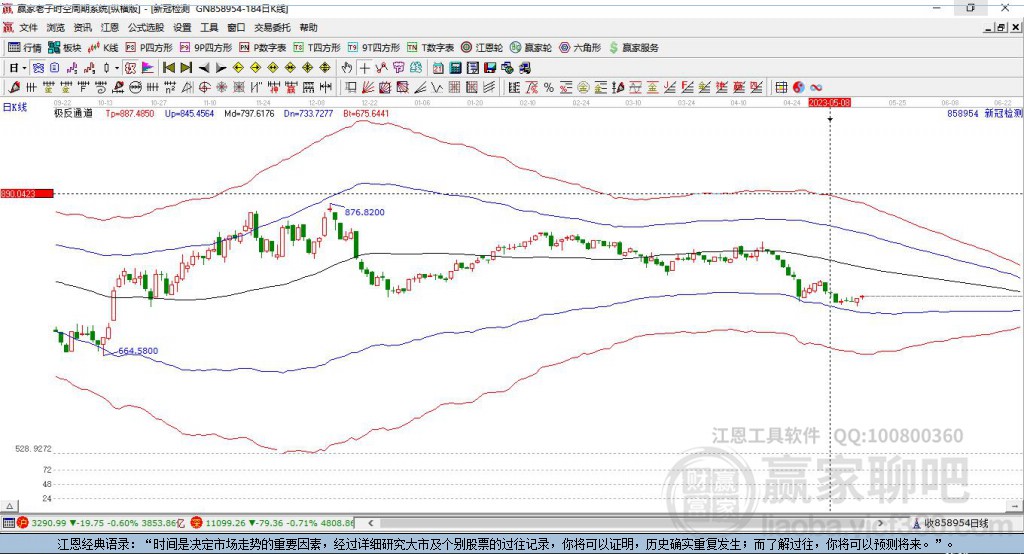The width and height of the screenshot is (1024, 554).
Task: Select the highlighted 2023-05-08 date marker
Action: pyautogui.click(x=829, y=103)
